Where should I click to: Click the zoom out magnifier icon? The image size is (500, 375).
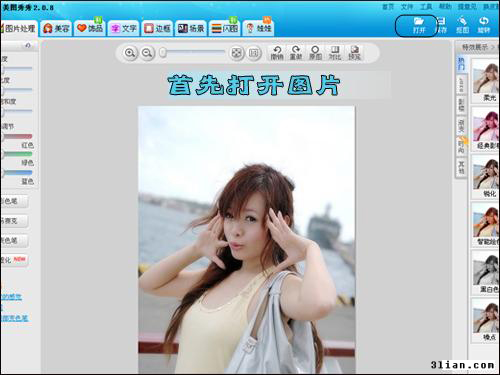point(147,53)
